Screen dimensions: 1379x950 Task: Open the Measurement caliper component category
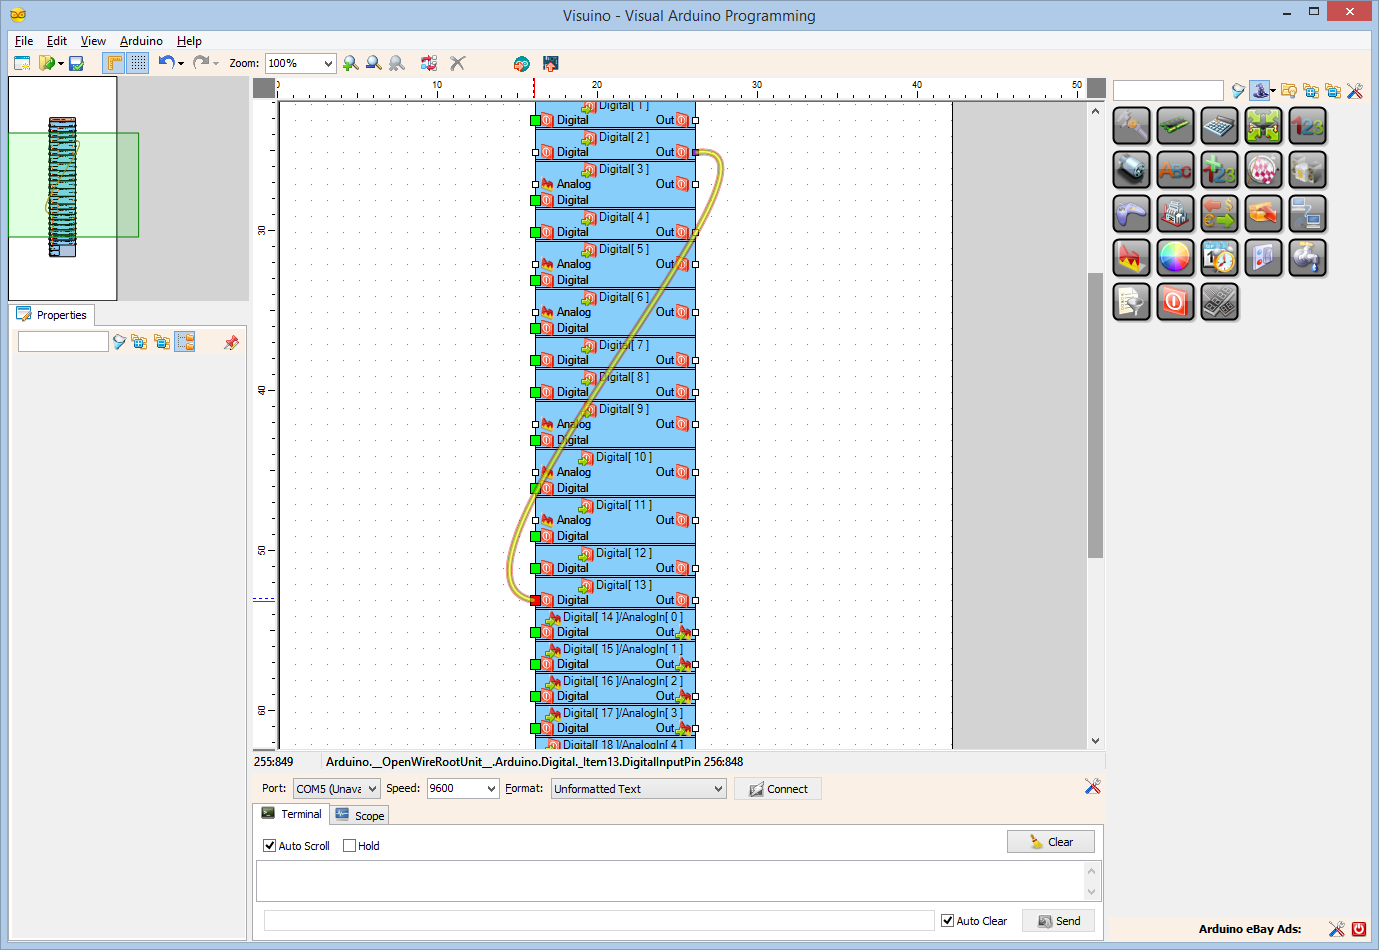[x=1131, y=126]
